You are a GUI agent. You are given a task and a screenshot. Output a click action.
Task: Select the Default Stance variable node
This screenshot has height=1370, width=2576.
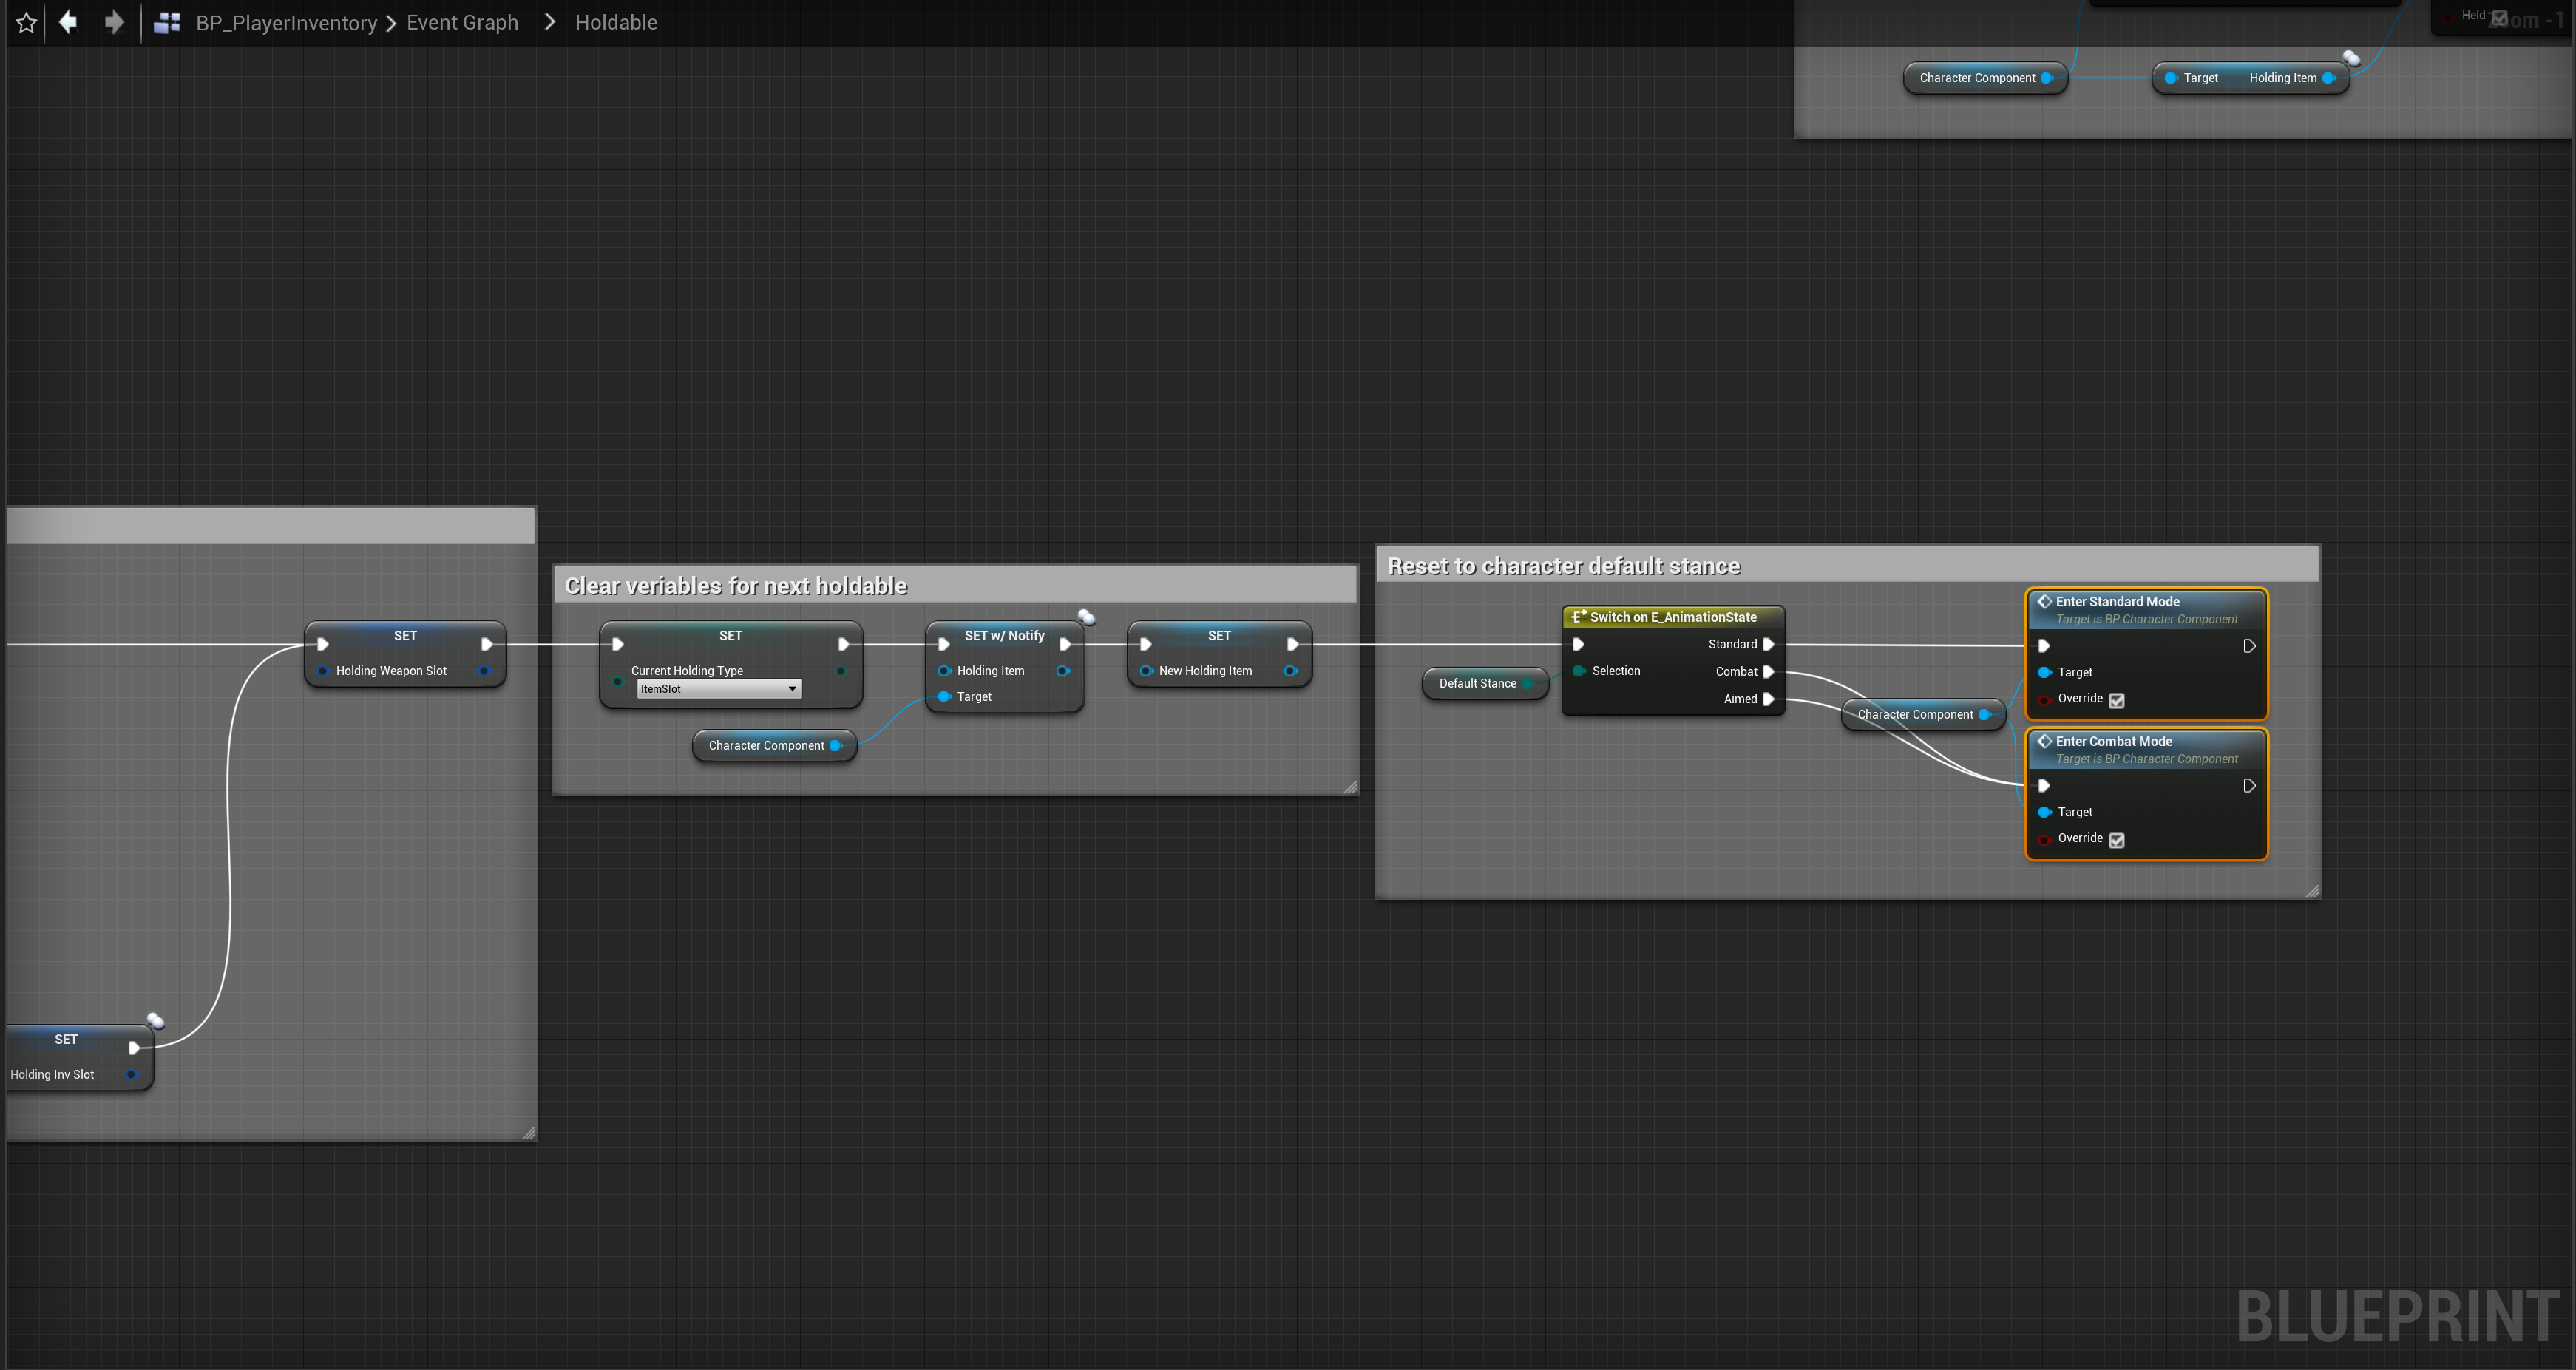click(1477, 684)
